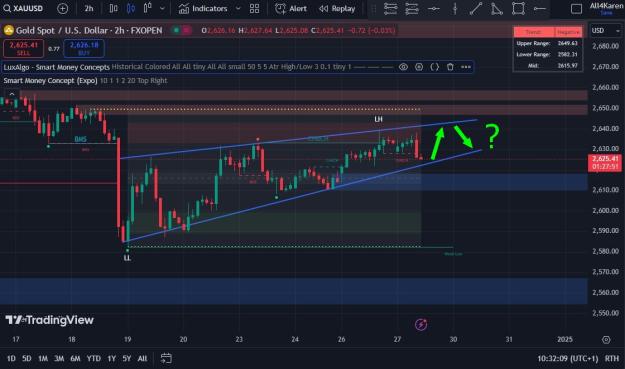Open go to date calendar icon

(166, 358)
